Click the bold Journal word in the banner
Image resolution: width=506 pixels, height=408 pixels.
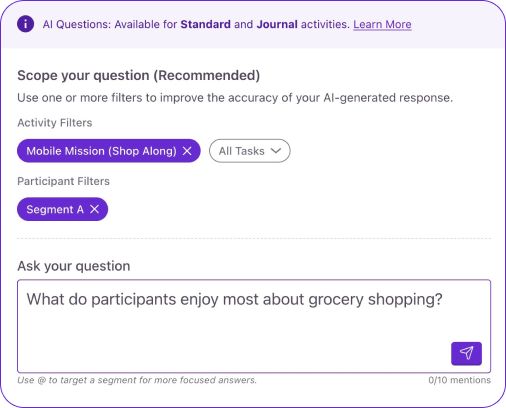tap(277, 24)
